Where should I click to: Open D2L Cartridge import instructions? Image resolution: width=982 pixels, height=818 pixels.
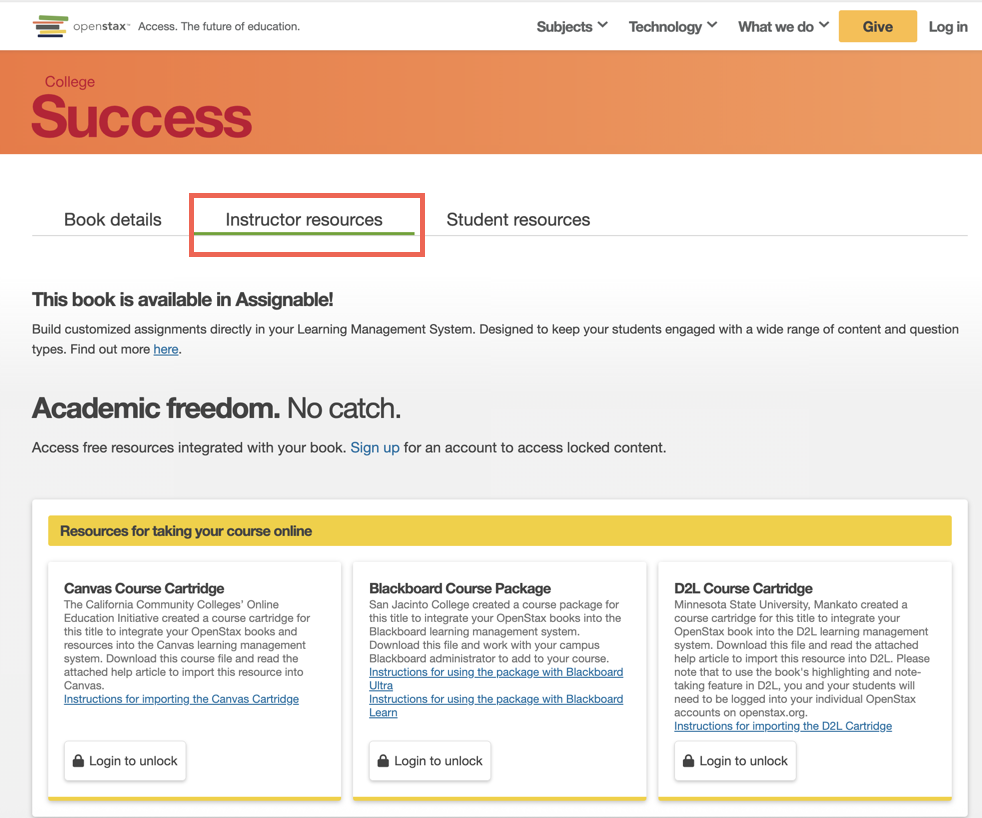pos(783,725)
